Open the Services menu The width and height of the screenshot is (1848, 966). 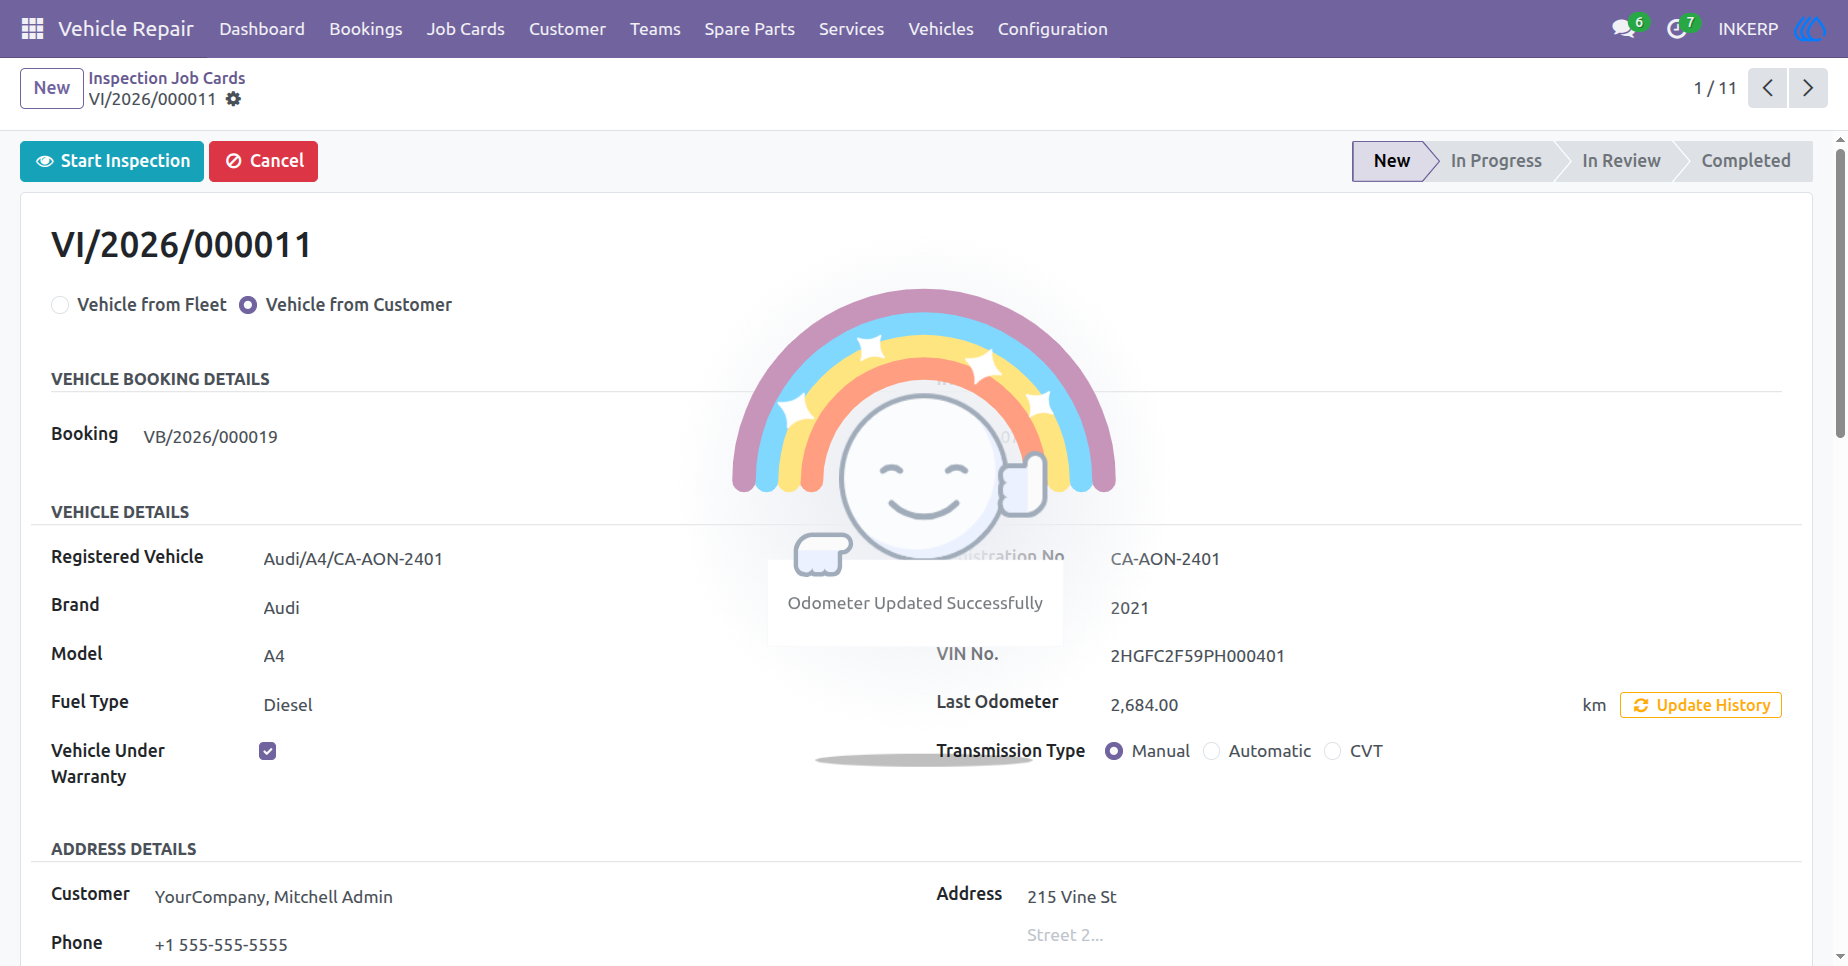851,29
